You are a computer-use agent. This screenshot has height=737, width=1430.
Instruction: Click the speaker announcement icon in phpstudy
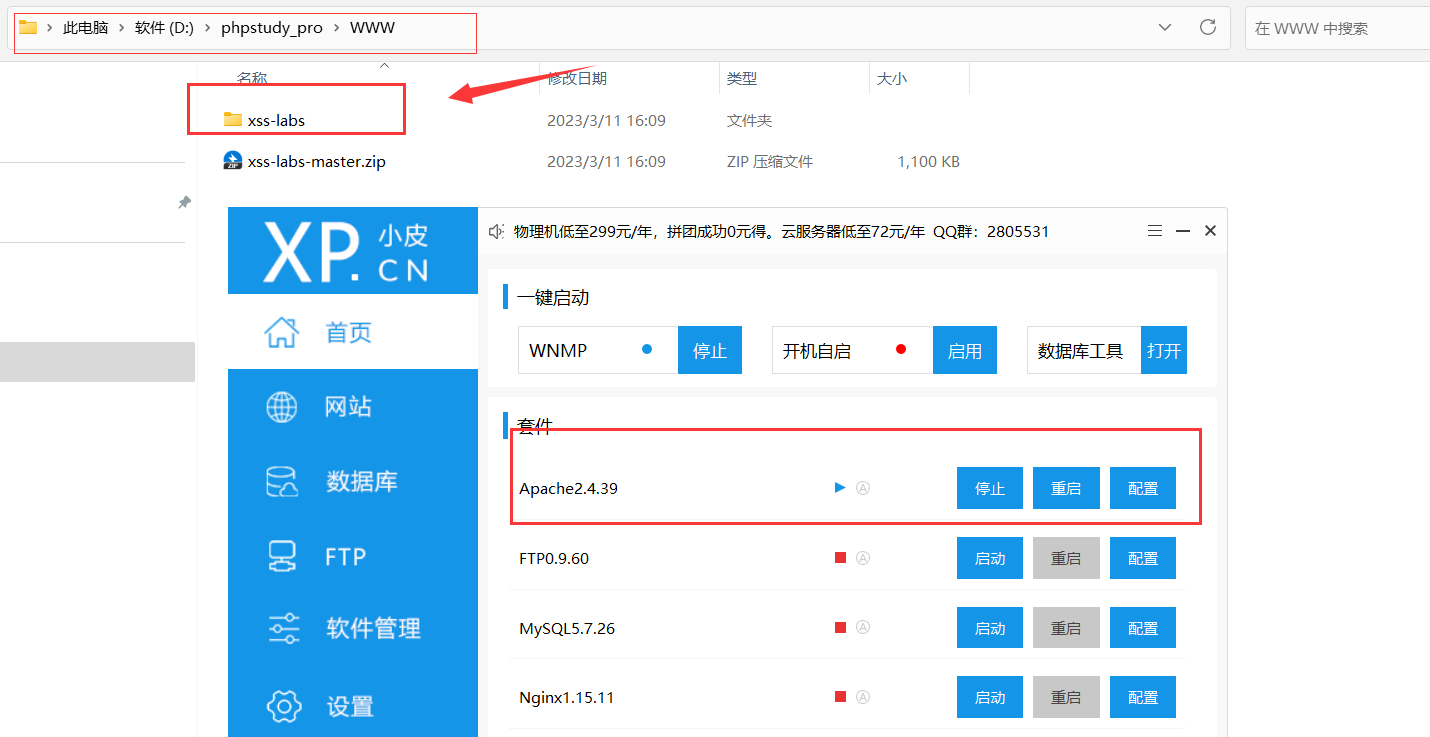pos(497,231)
